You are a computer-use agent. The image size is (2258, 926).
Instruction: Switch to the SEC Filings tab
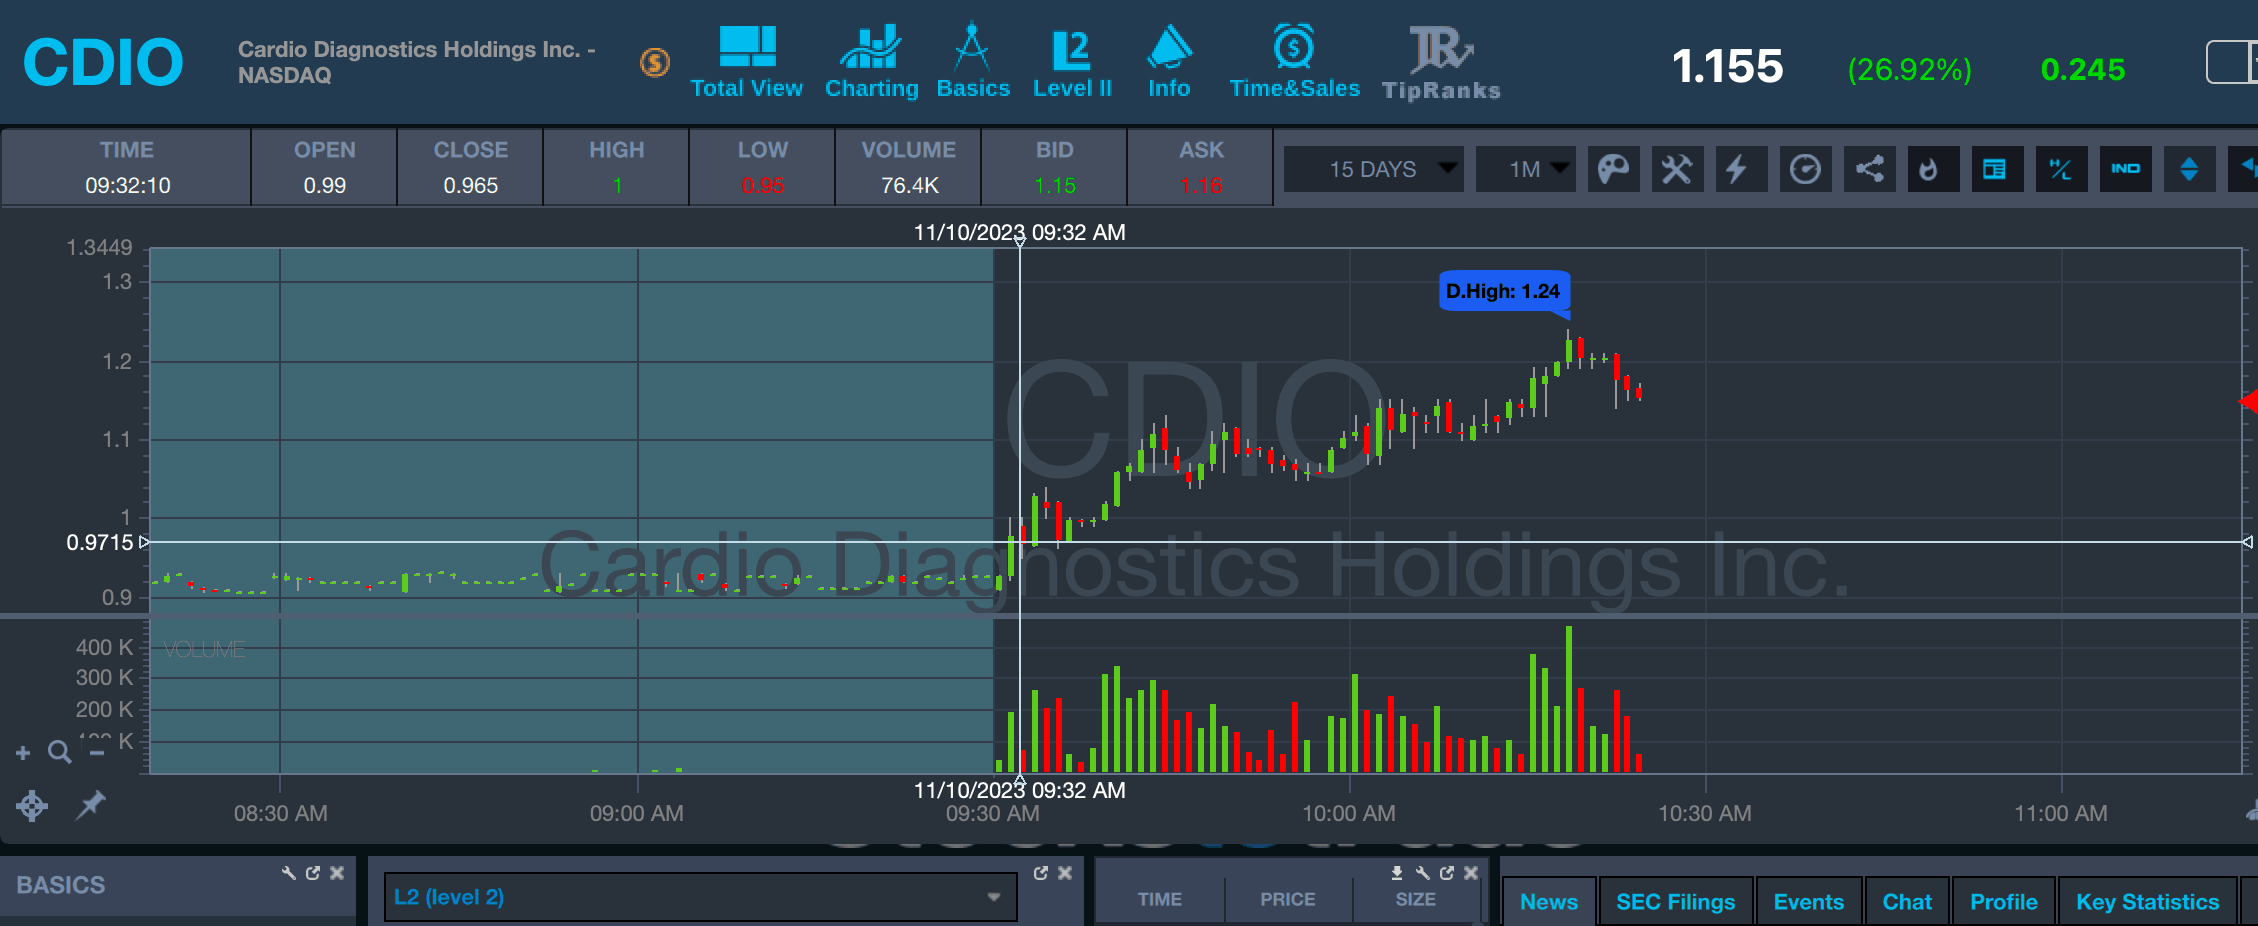1676,901
